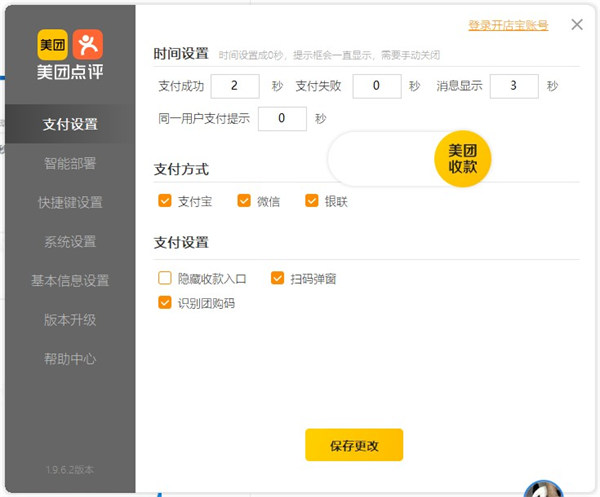Switch to 智能部署 in sidebar
600x497 pixels.
click(70, 163)
